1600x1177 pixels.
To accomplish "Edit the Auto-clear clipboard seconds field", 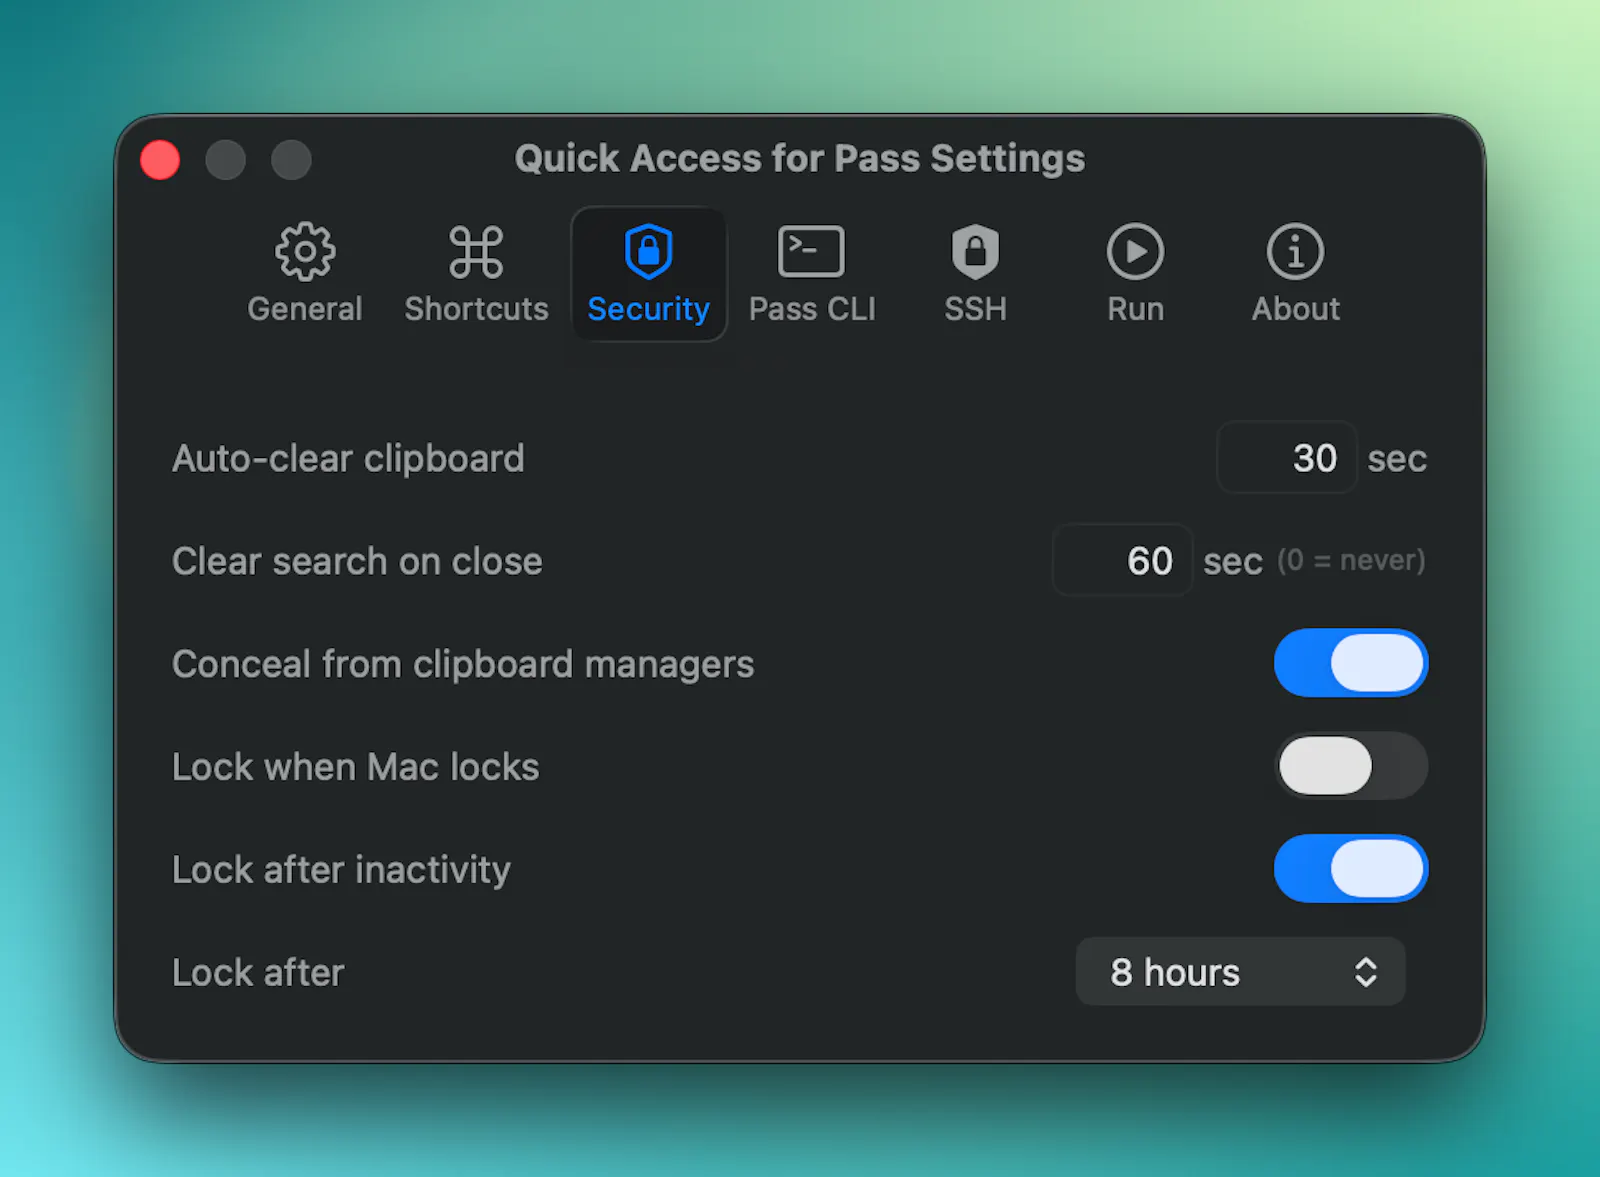I will click(1287, 458).
